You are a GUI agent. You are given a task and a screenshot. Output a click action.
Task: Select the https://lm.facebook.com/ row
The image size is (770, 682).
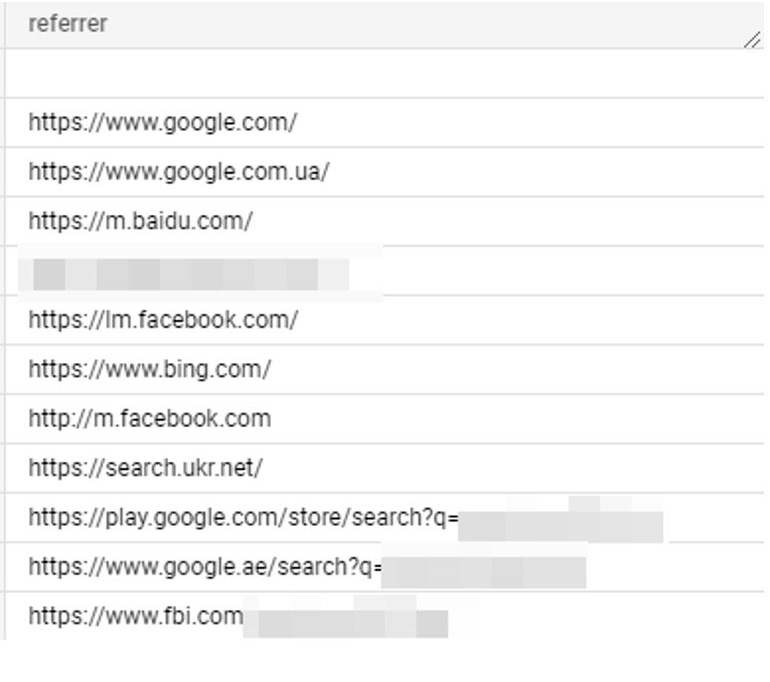tap(385, 320)
